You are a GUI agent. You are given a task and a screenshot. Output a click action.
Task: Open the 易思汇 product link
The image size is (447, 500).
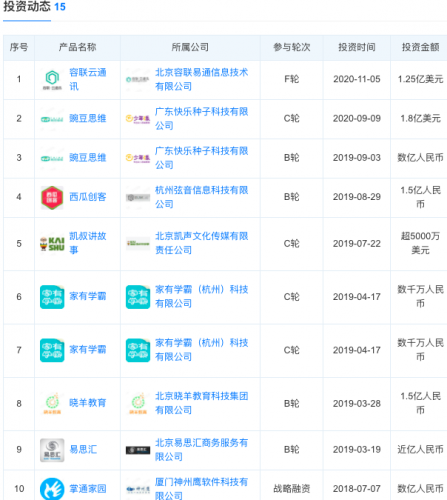[83, 449]
